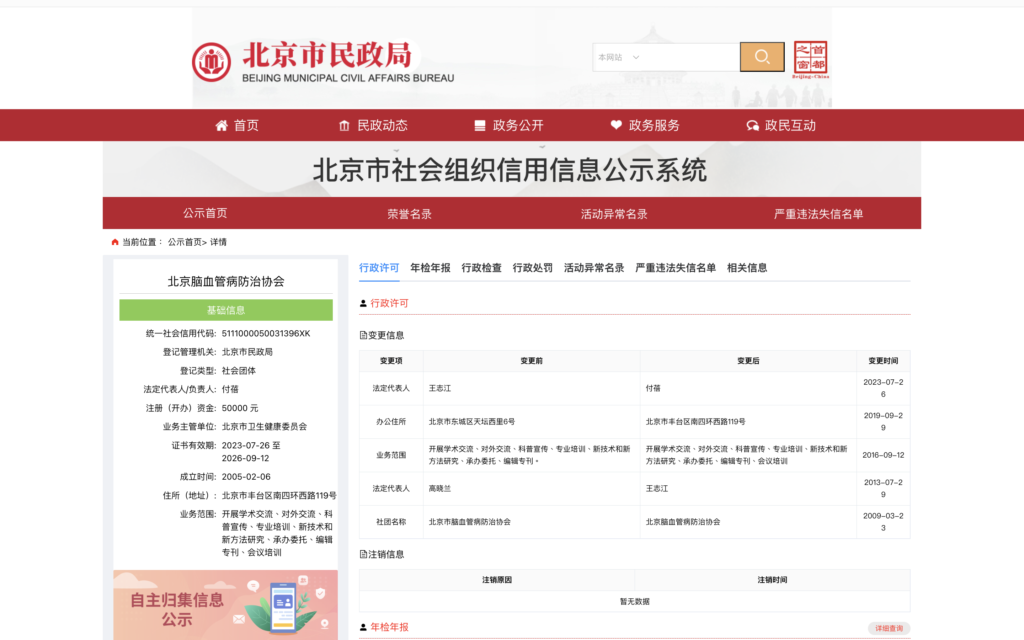Open 严重违法失信名单 in the red submenu
The width and height of the screenshot is (1024, 640).
click(x=818, y=214)
